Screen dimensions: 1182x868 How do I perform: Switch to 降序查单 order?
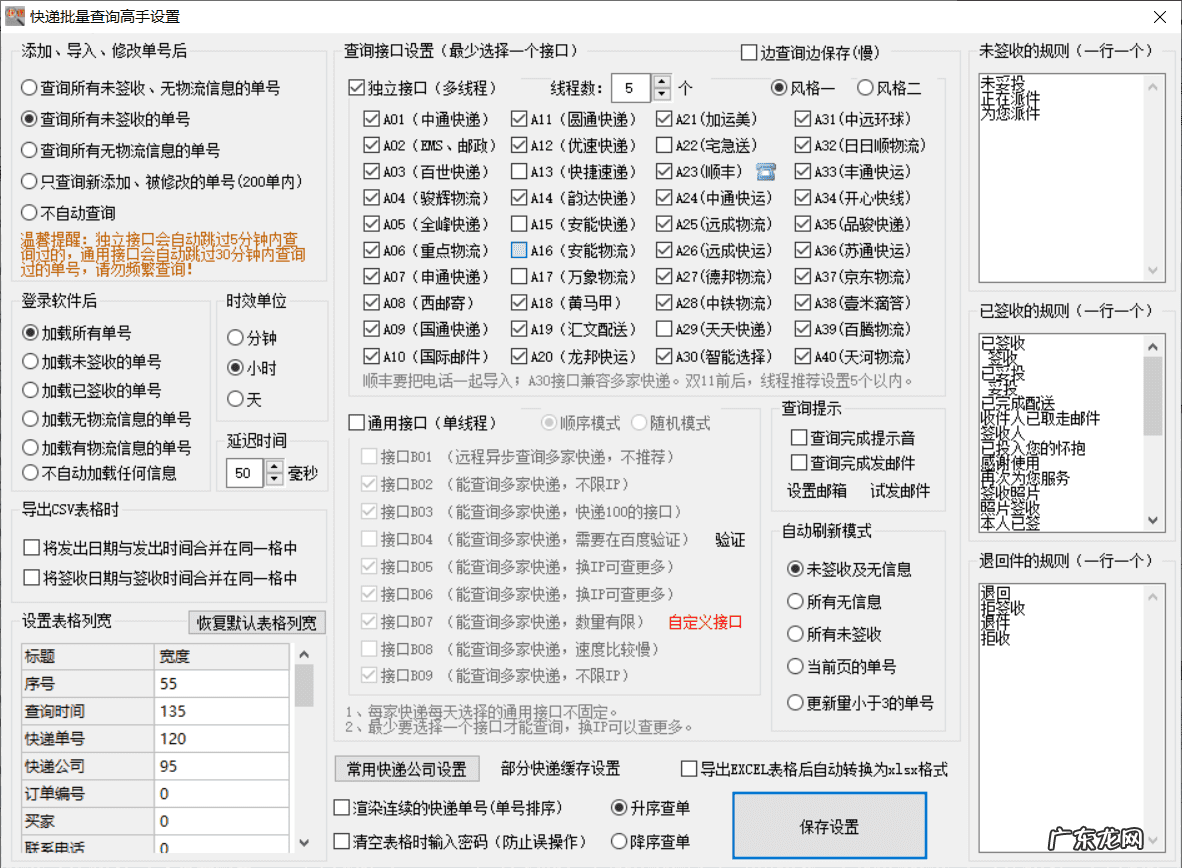621,841
